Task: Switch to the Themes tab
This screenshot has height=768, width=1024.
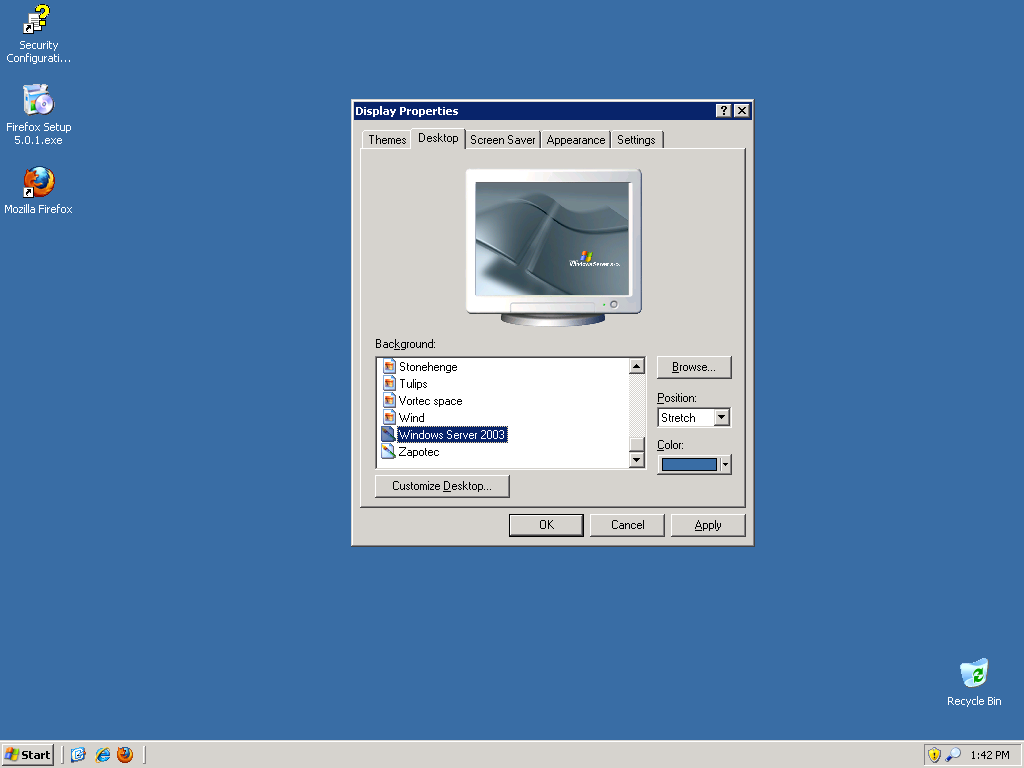Action: [x=387, y=140]
